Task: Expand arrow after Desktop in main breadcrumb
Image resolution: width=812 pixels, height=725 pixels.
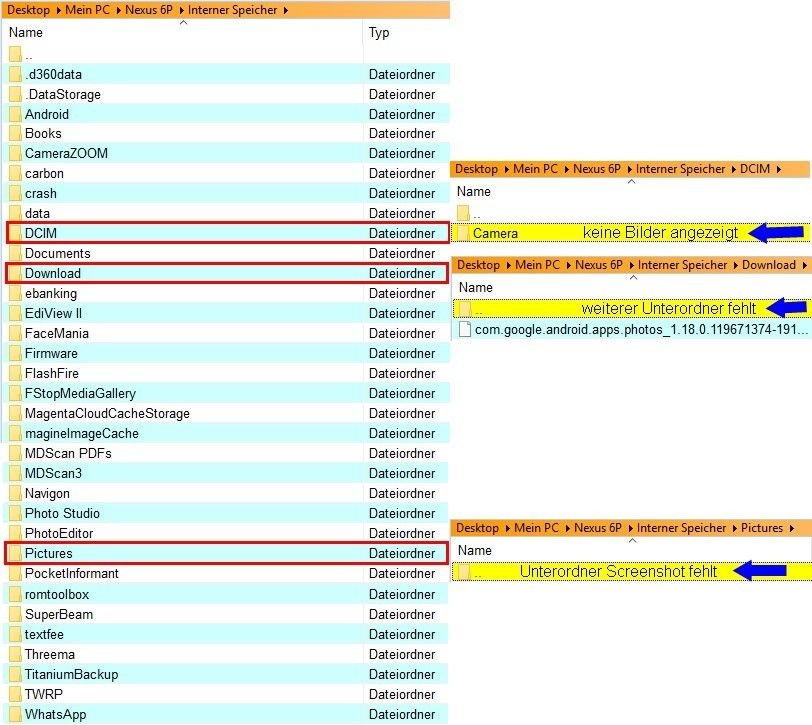Action: pos(59,10)
